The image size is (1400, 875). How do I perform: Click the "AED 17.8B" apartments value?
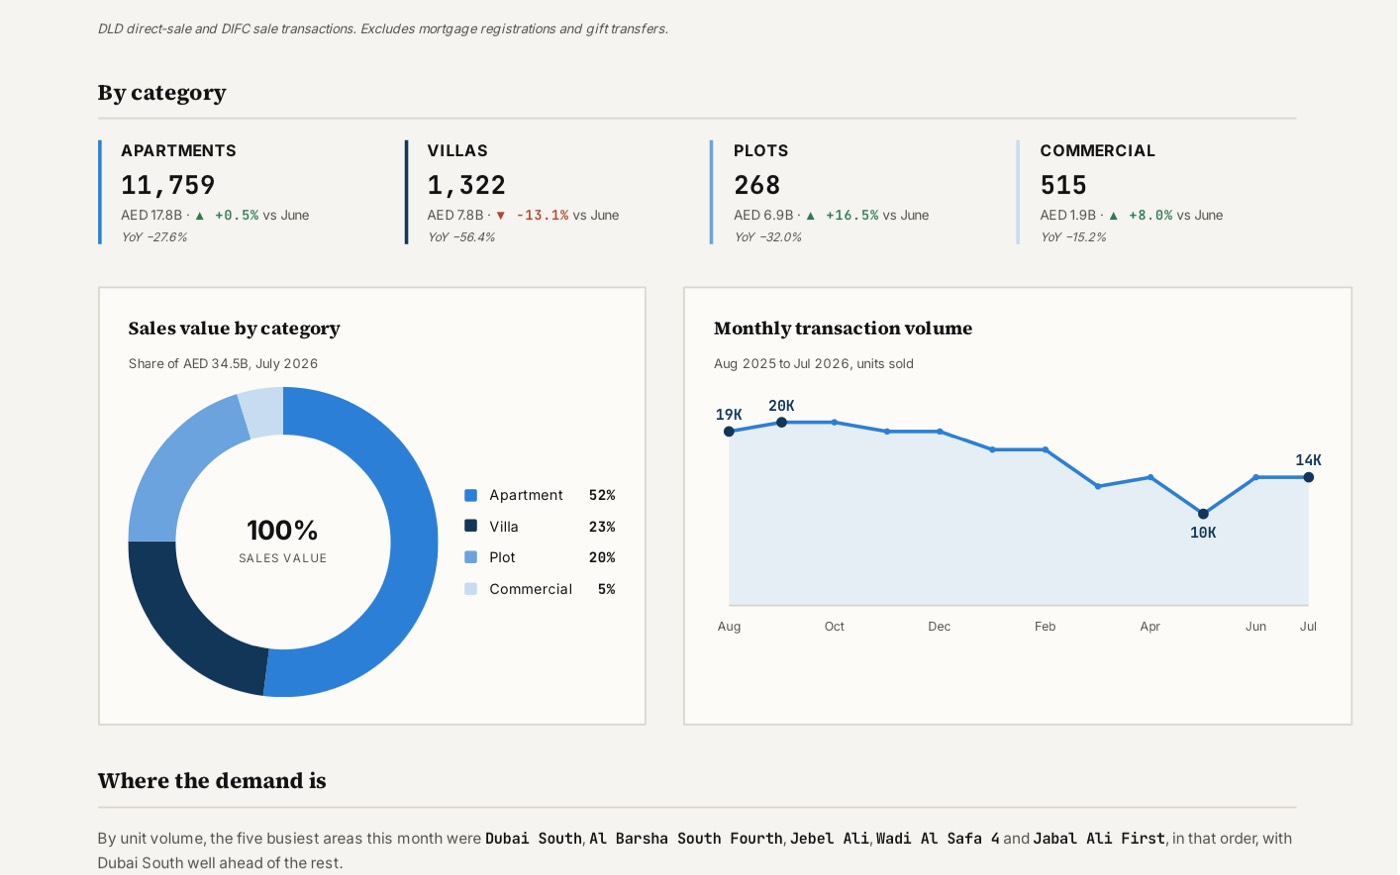(152, 215)
